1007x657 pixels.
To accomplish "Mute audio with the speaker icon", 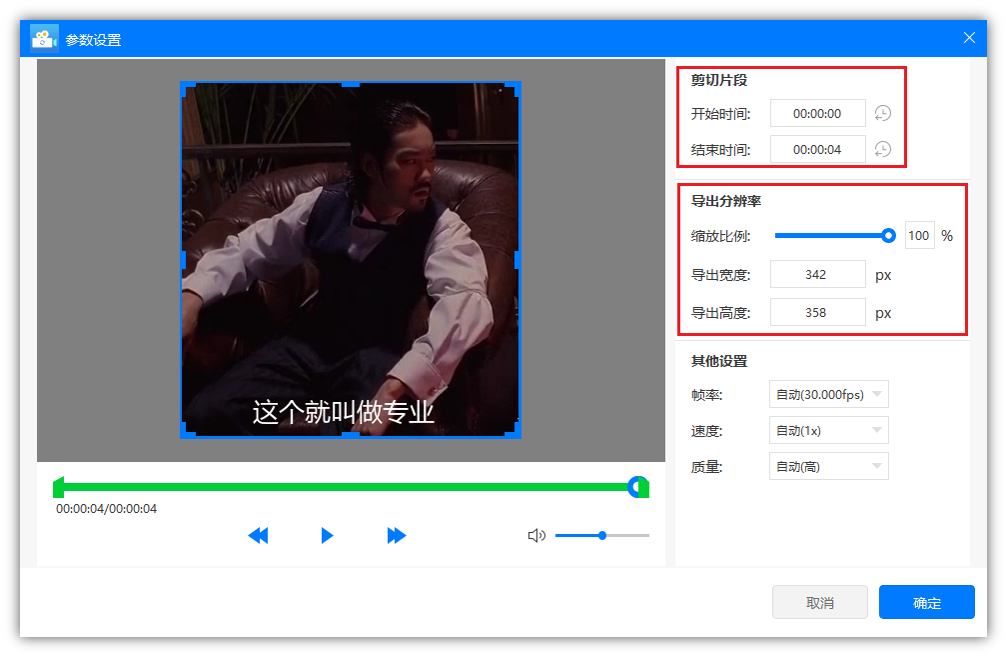I will (x=536, y=535).
